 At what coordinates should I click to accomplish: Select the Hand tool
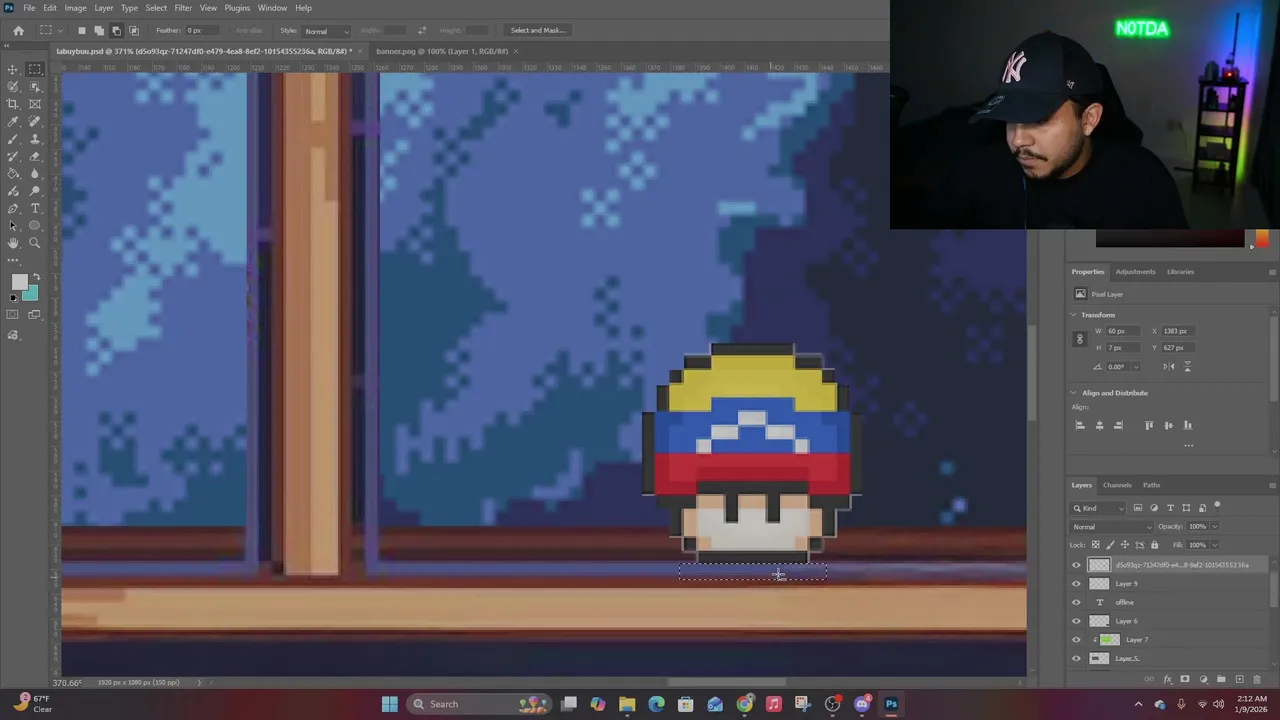coord(13,243)
